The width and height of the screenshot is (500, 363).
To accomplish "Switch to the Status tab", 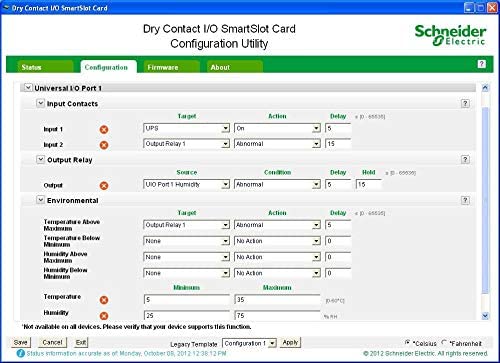I will (x=45, y=67).
